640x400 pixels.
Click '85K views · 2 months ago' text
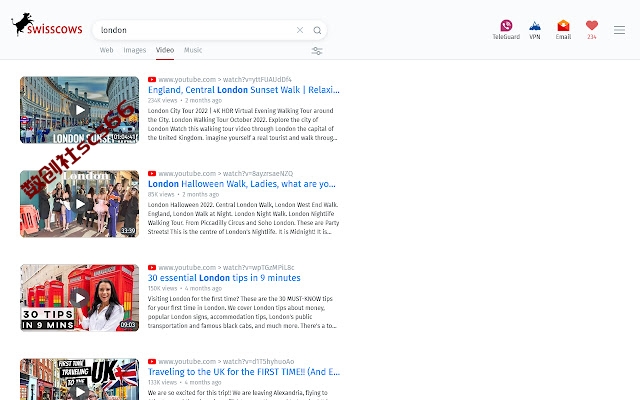(183, 194)
